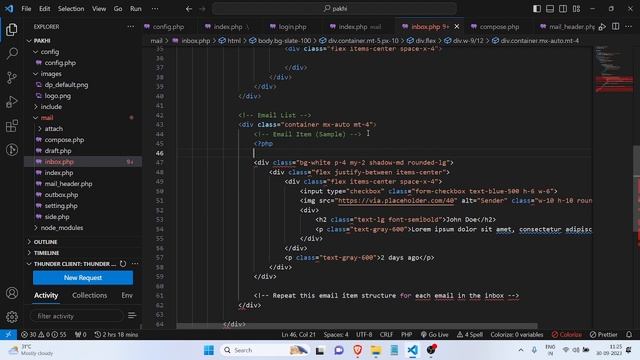Click the errors and warnings status counter
The image size is (640, 360).
coord(44,334)
